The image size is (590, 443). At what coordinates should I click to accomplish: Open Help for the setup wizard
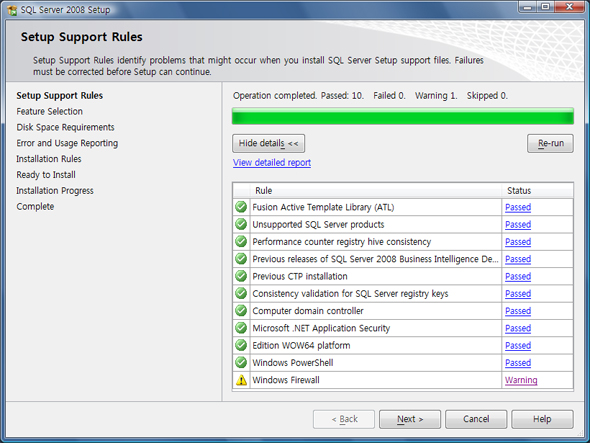[x=542, y=419]
